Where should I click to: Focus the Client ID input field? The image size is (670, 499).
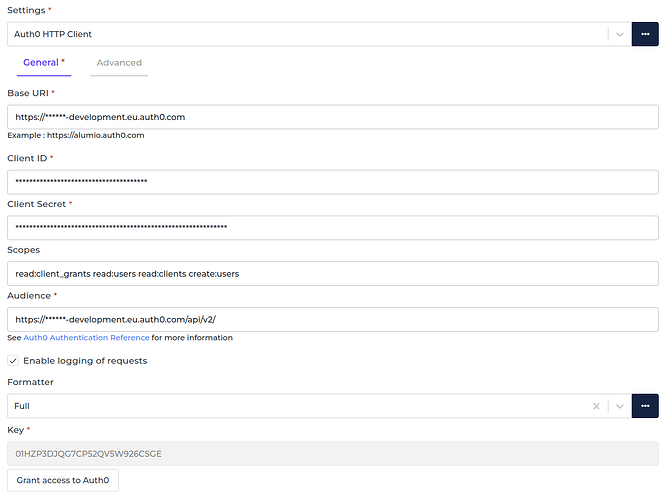pyautogui.click(x=333, y=182)
